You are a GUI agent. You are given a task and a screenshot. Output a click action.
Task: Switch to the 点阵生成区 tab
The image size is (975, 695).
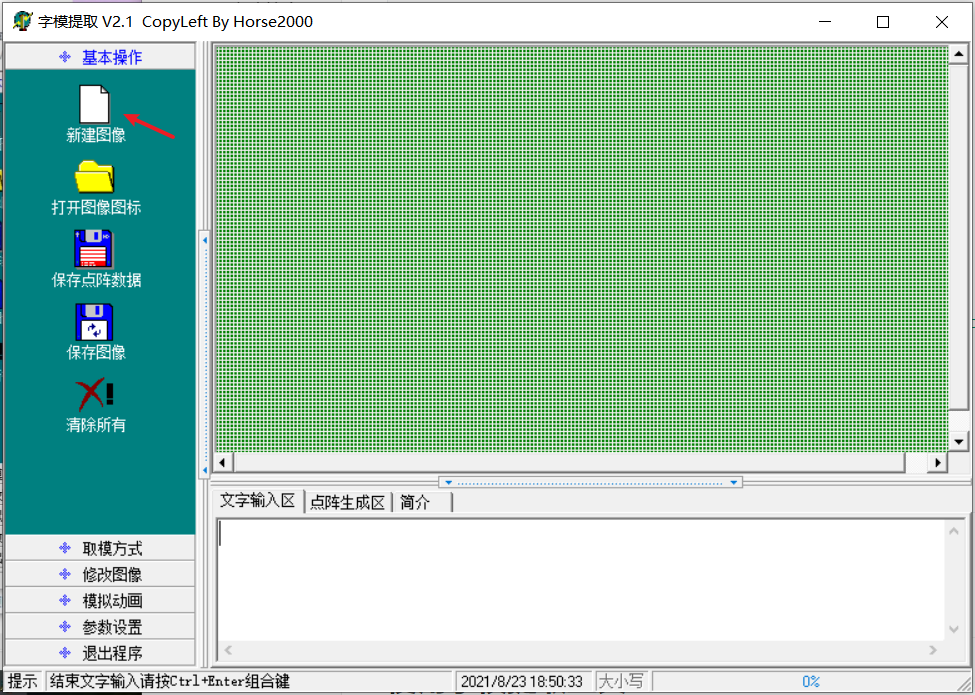pyautogui.click(x=348, y=502)
